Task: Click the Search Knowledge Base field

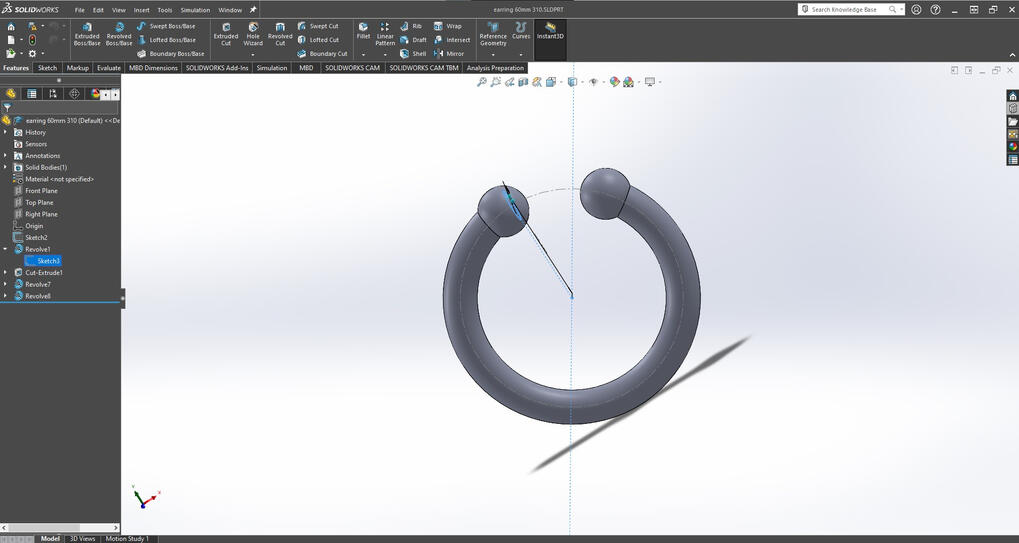Action: tap(845, 9)
